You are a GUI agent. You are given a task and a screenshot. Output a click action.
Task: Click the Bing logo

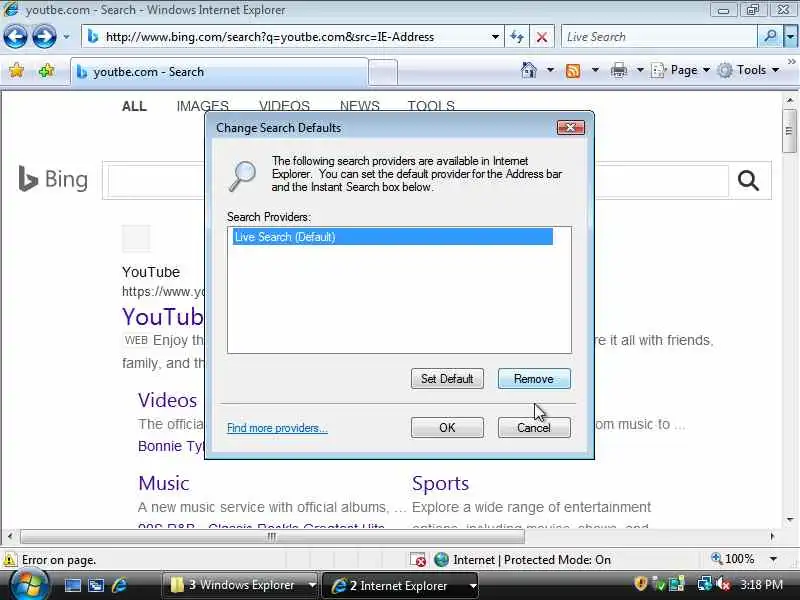click(x=53, y=179)
